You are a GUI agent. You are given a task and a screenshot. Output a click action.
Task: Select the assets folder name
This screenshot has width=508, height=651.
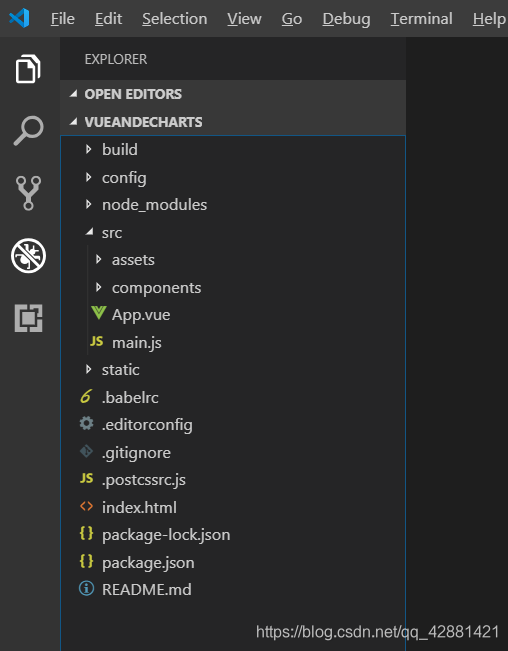pos(133,260)
